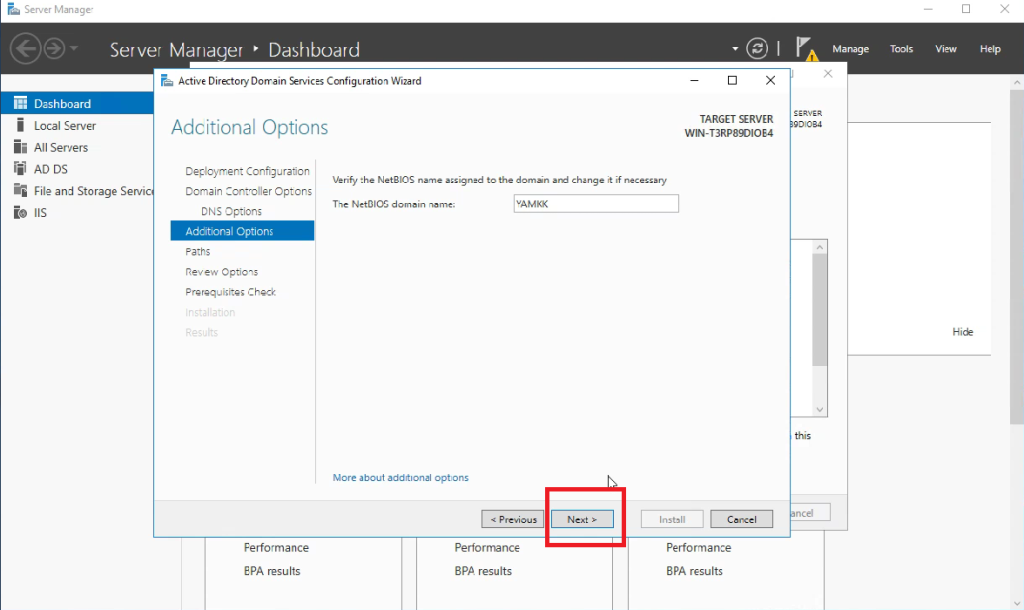This screenshot has width=1024, height=610.
Task: Click the Next button in the wizard
Action: pyautogui.click(x=583, y=518)
